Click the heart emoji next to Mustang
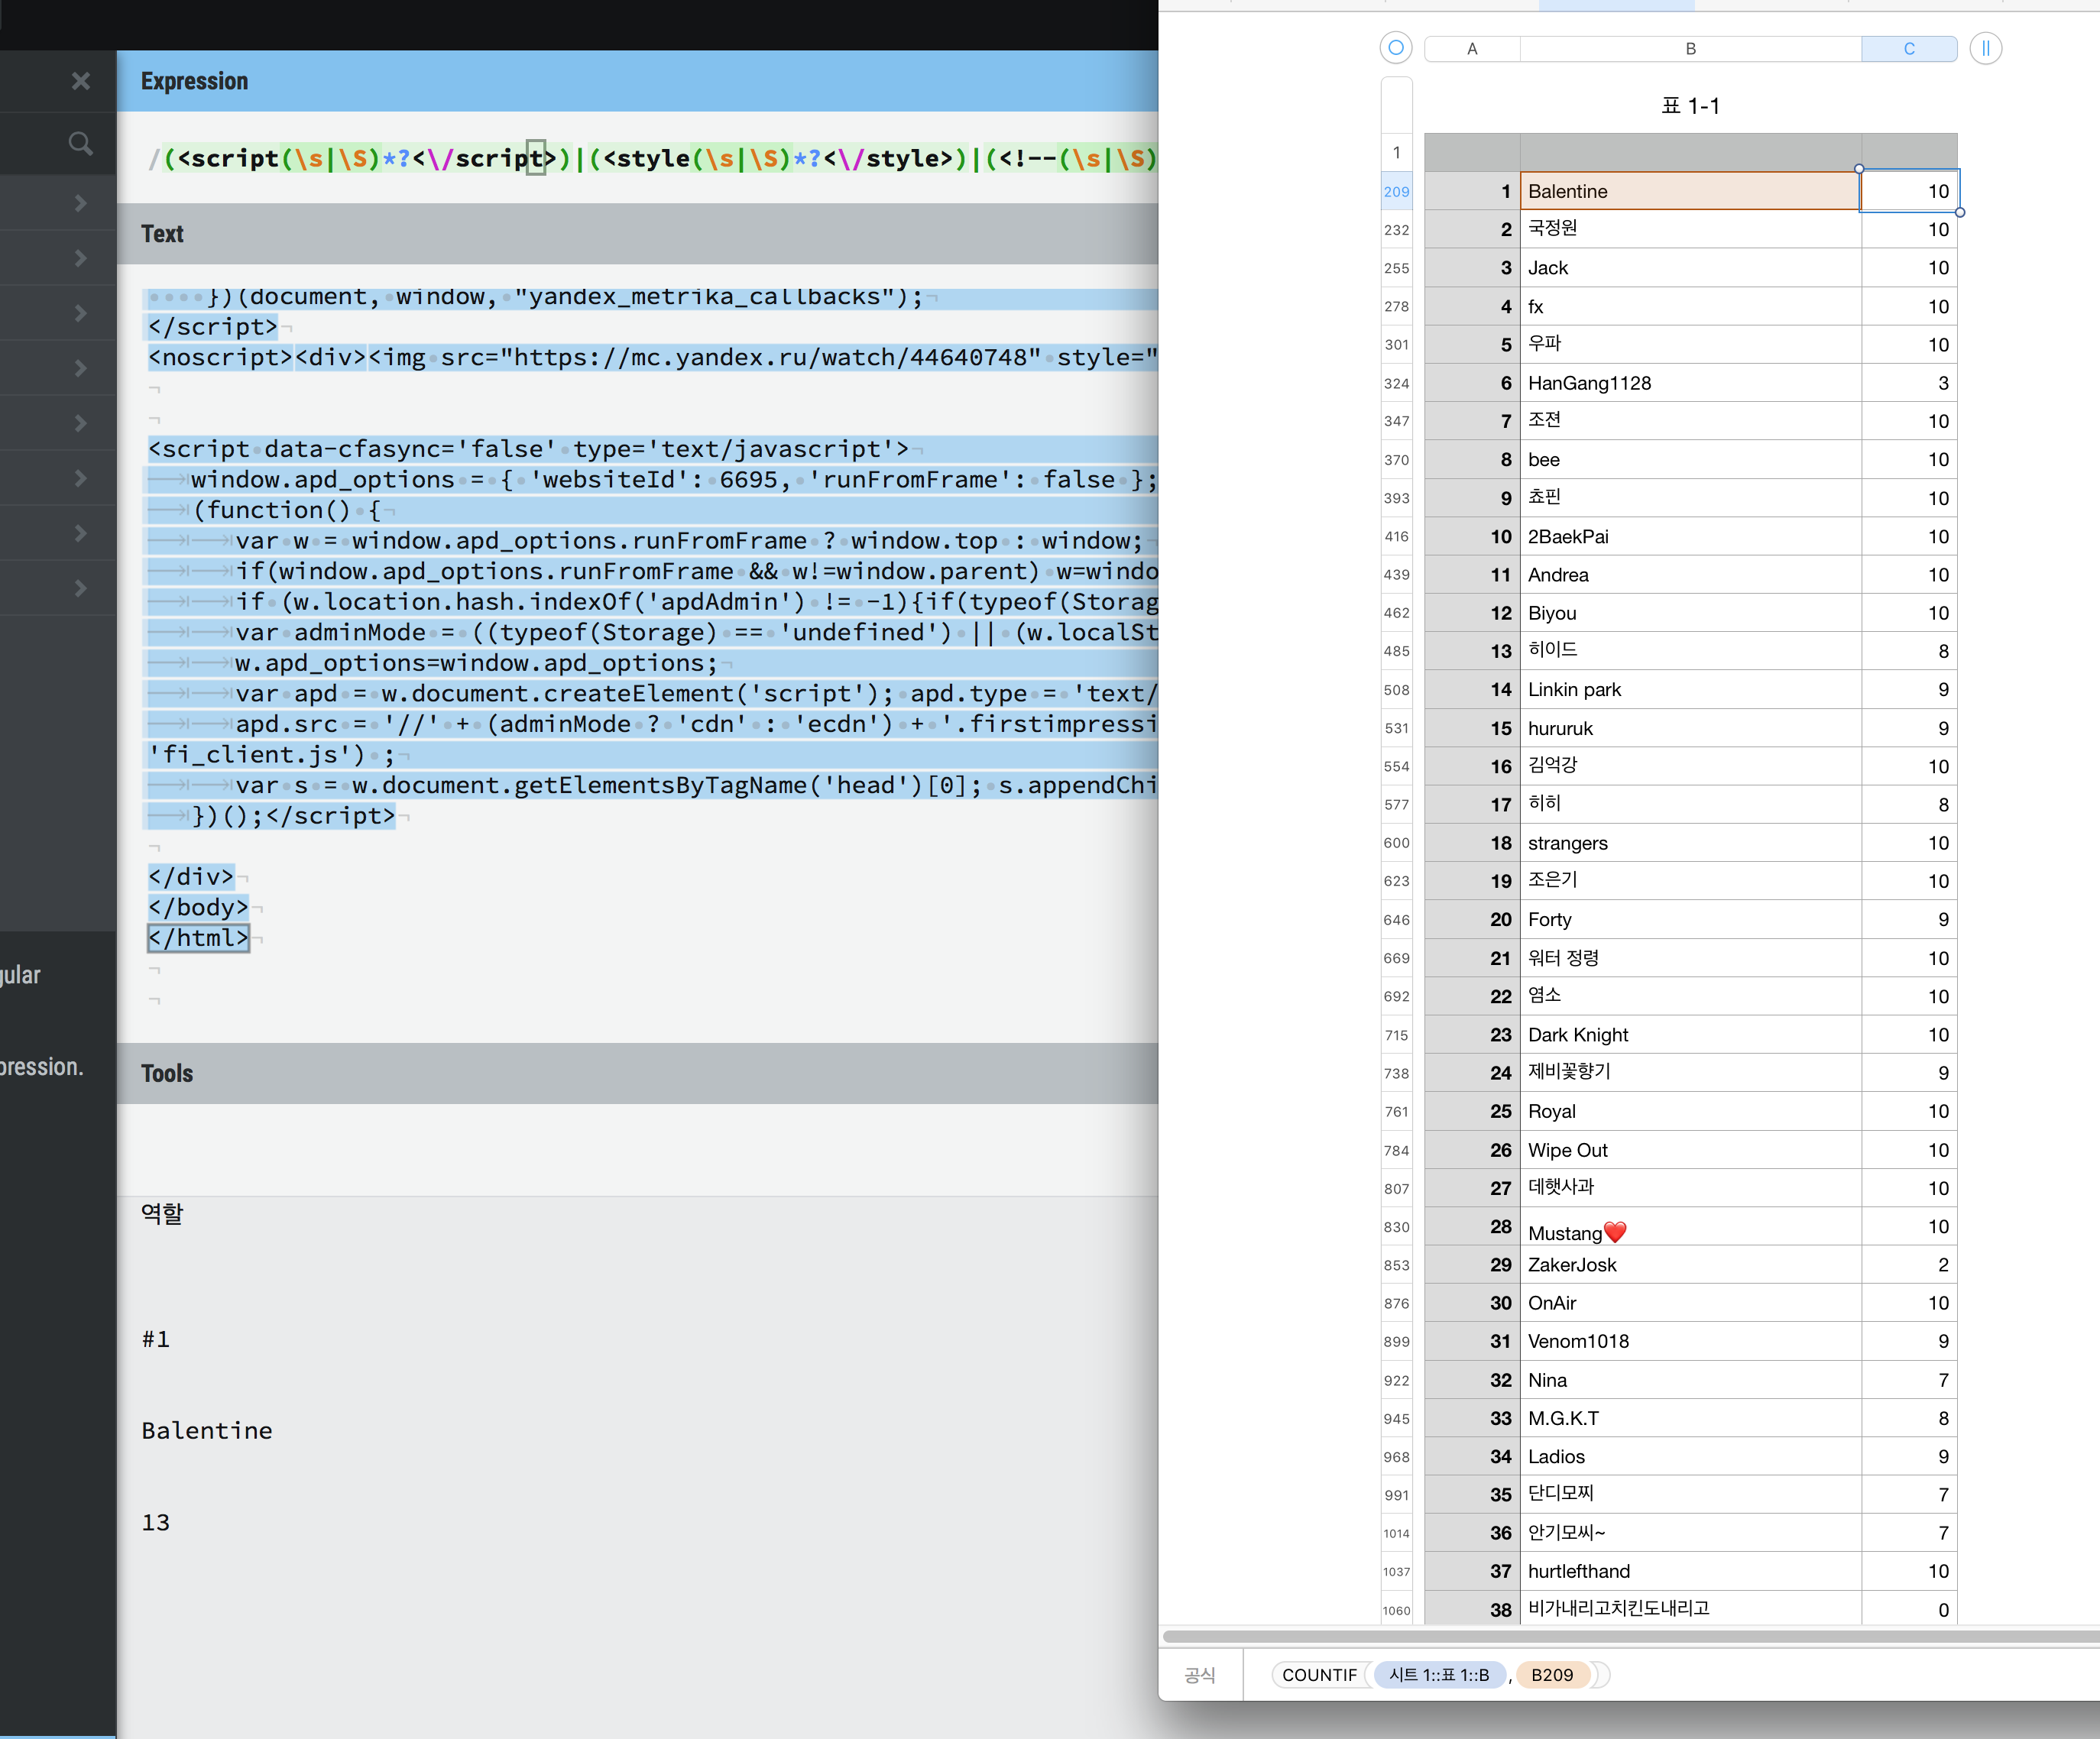Image resolution: width=2100 pixels, height=1739 pixels. click(1615, 1232)
